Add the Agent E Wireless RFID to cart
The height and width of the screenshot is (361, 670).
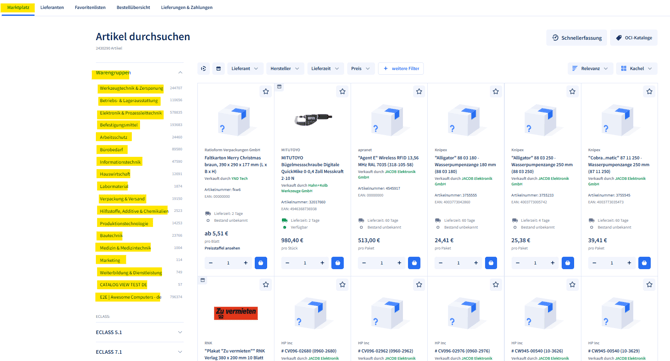coord(414,263)
